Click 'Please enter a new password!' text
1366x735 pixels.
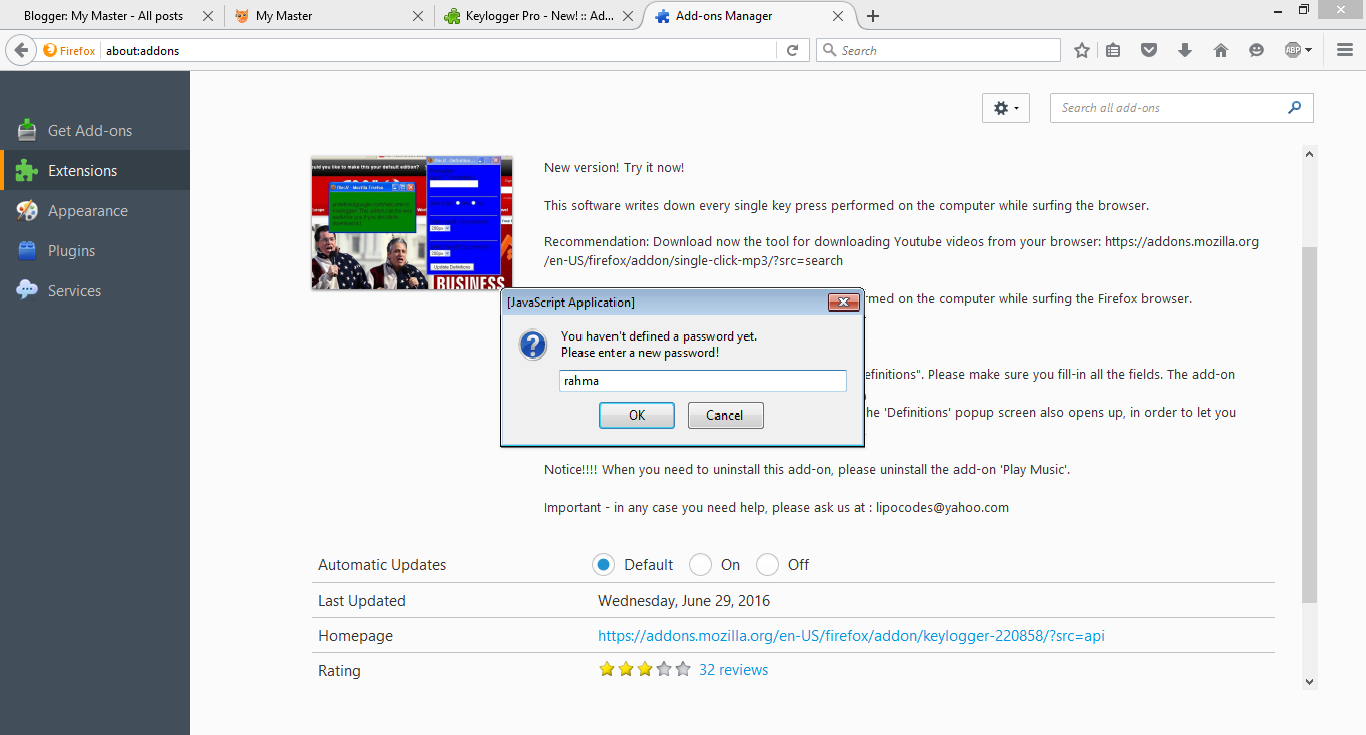point(640,353)
